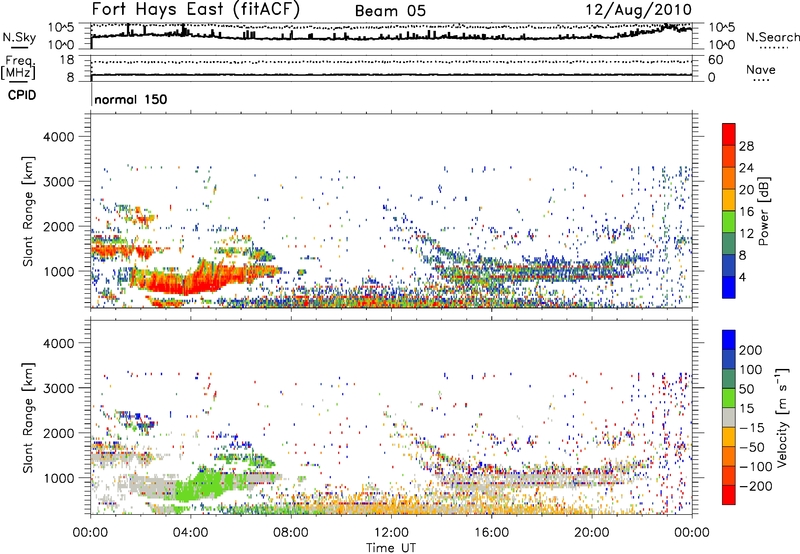Click the power panel's "Slant Range [km]" label
This screenshot has height=554, width=800.
pyautogui.click(x=28, y=211)
